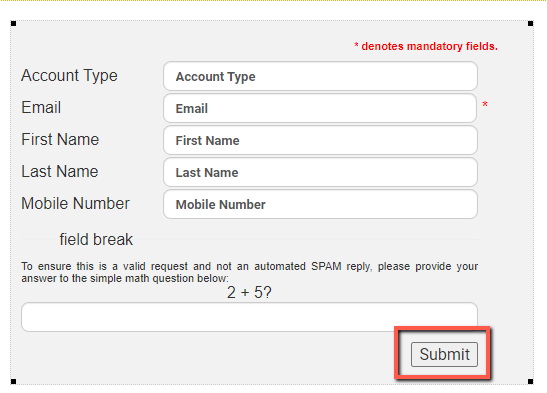
Task: Select the Last Name label
Action: click(x=60, y=172)
